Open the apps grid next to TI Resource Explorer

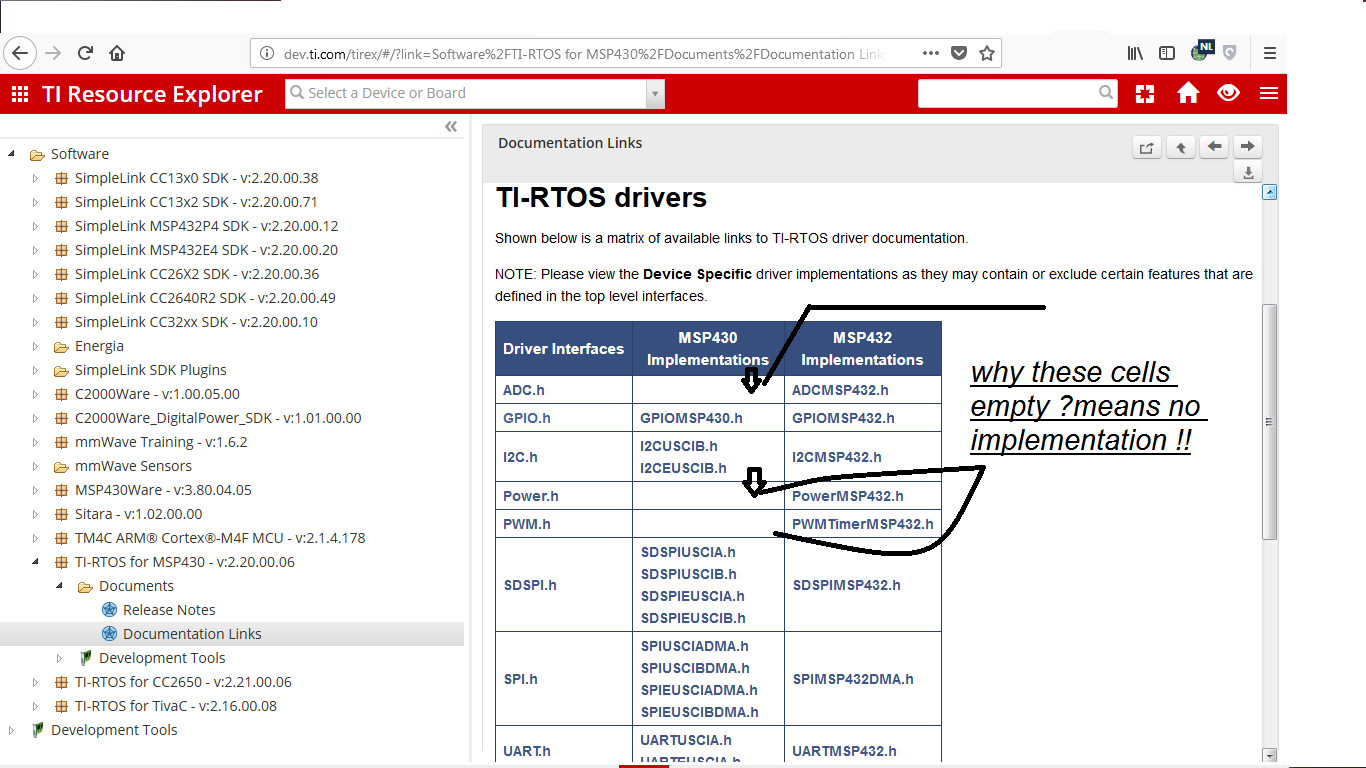(x=18, y=93)
